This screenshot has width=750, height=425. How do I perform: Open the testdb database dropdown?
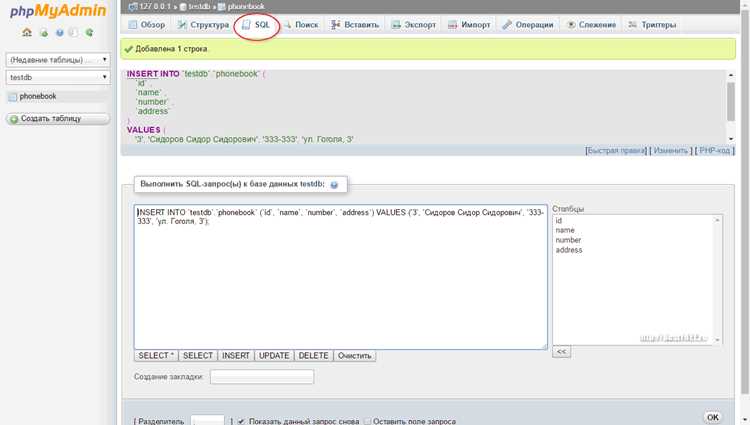[x=58, y=77]
